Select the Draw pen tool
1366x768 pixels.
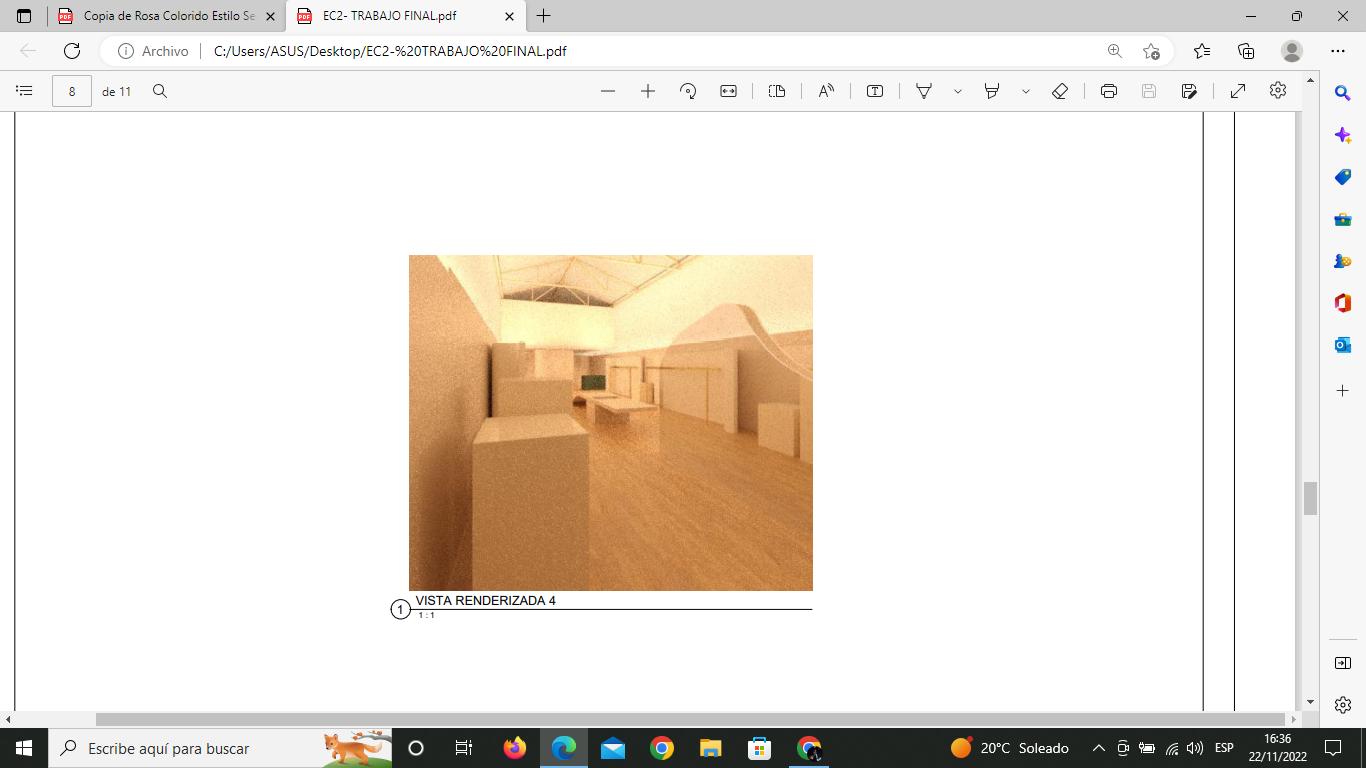924,91
